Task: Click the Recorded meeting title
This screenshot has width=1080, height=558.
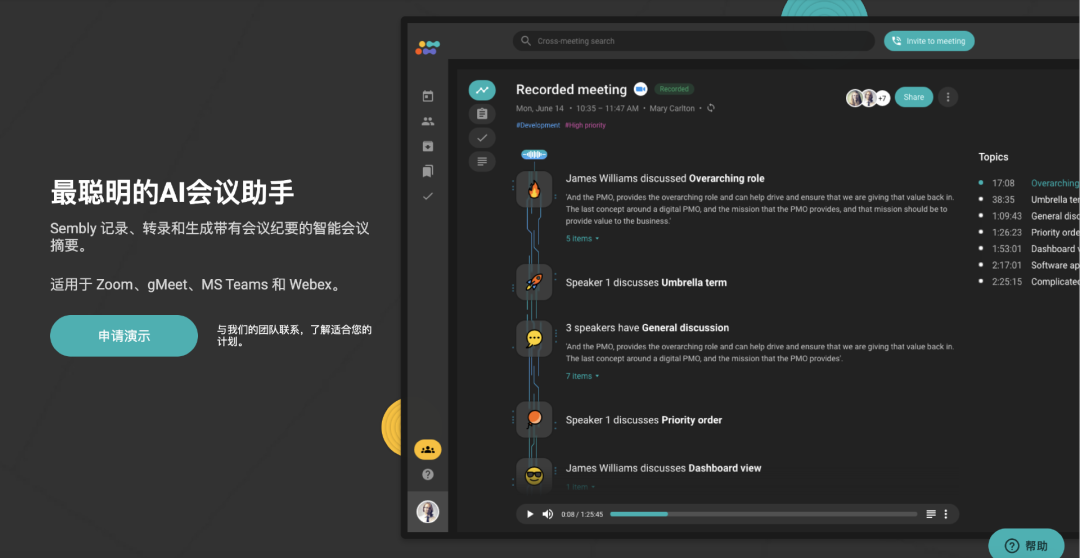Action: point(571,90)
